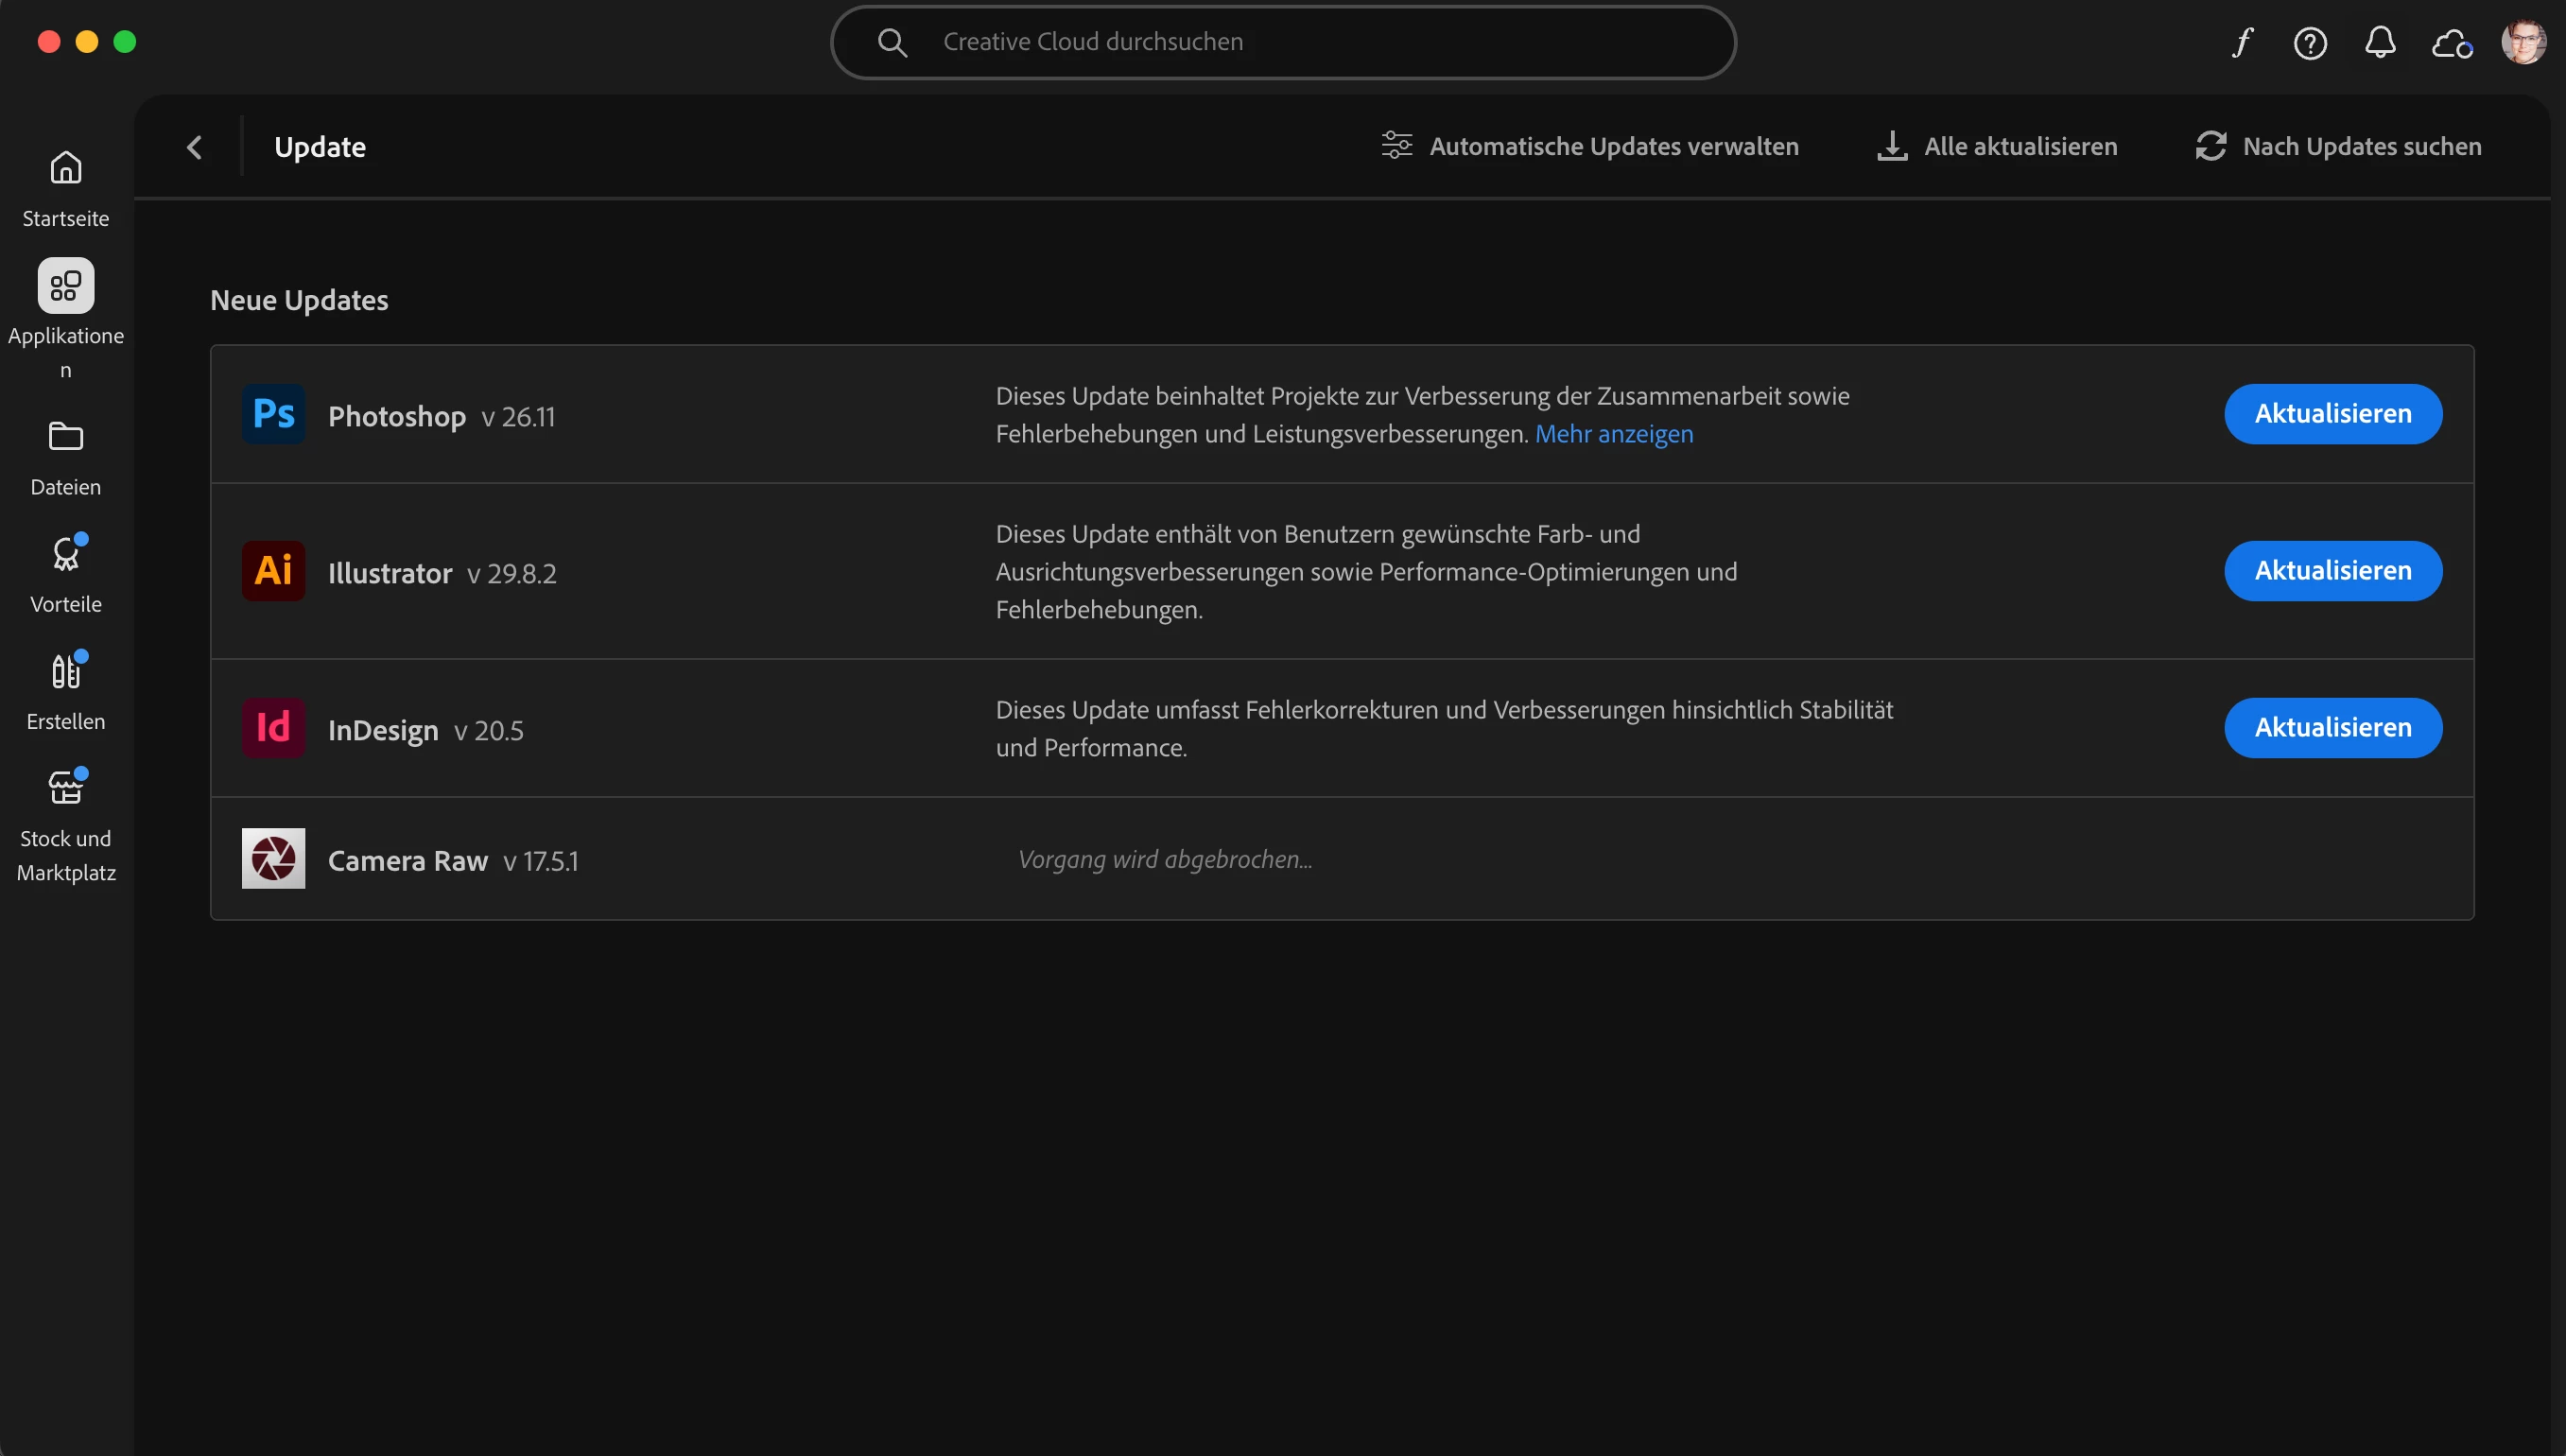
Task: Open the help question mark icon
Action: 2310,43
